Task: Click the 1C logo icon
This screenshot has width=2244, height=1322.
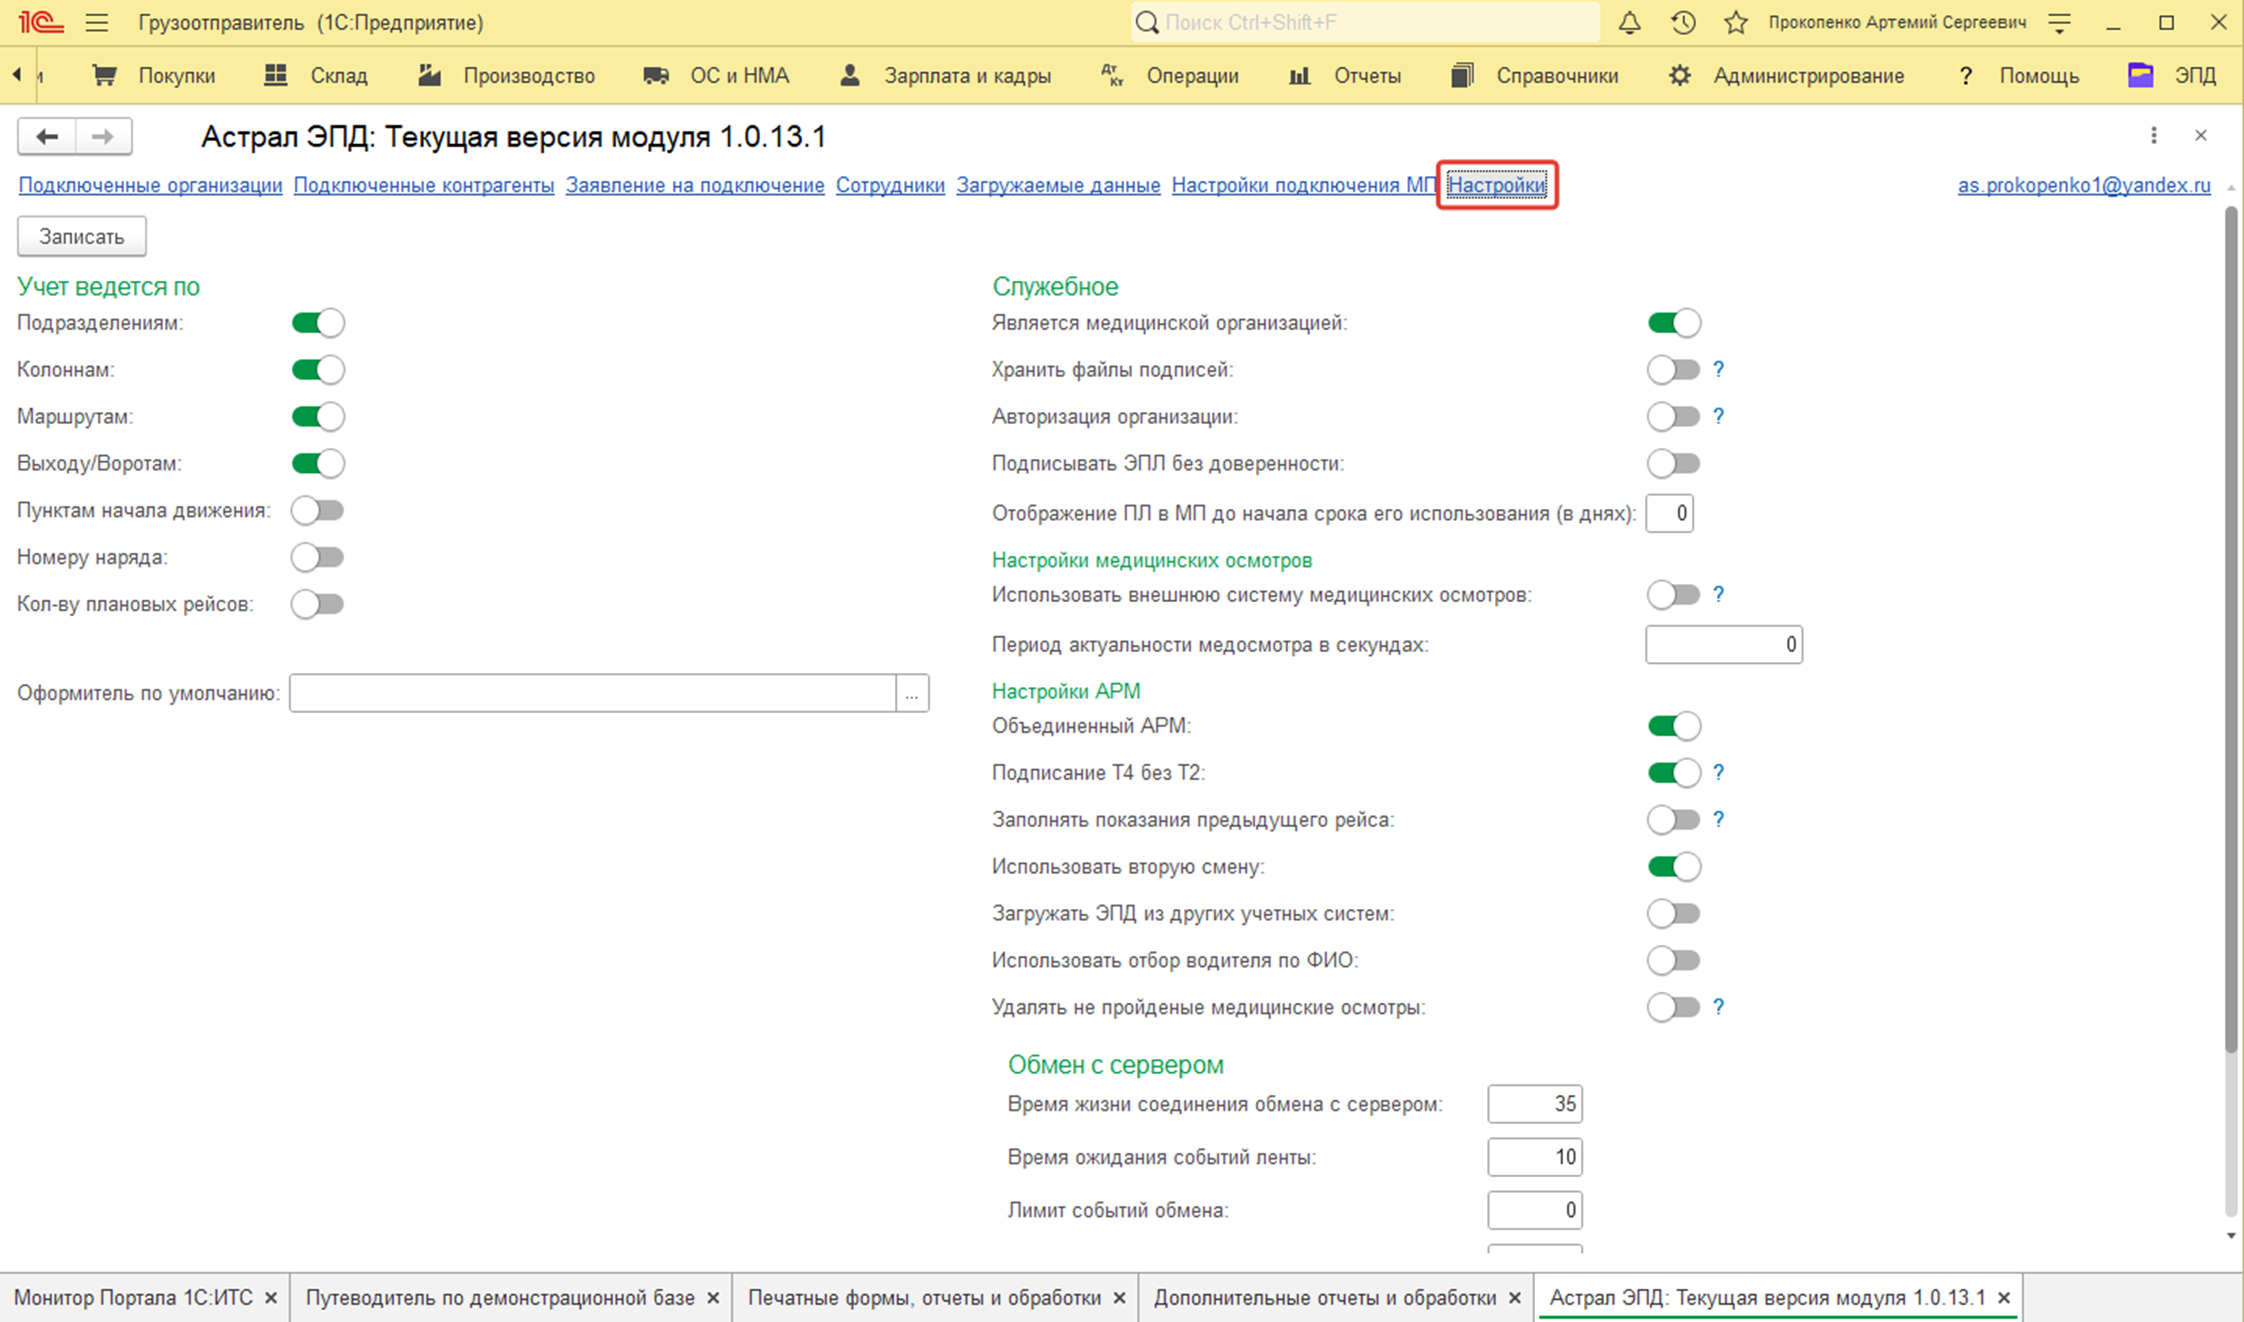Action: coord(41,21)
